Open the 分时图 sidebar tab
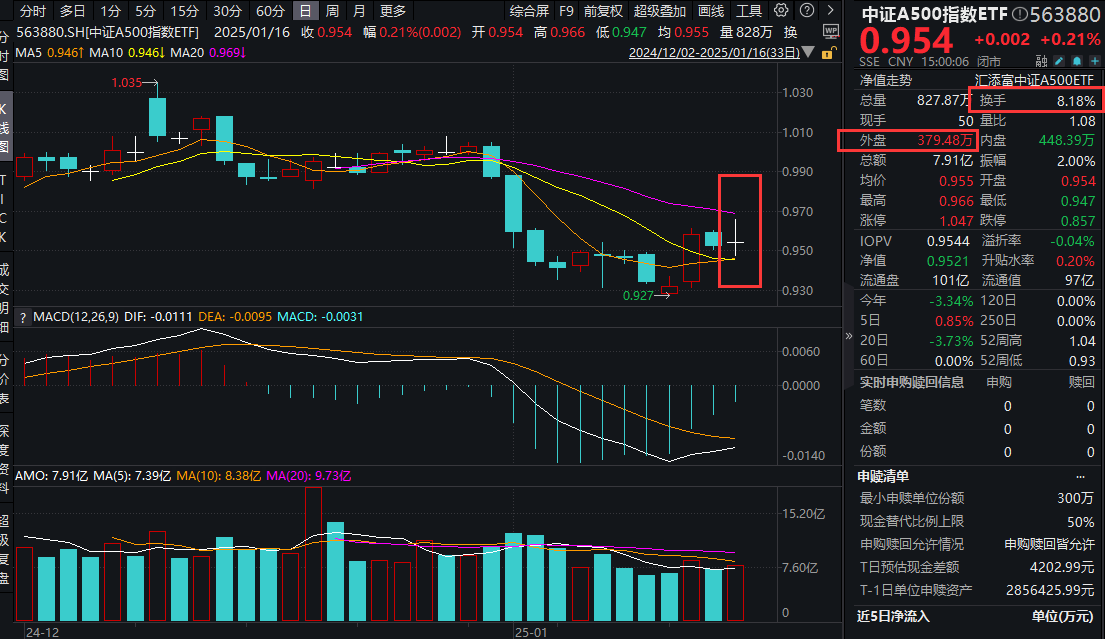Image resolution: width=1105 pixels, height=639 pixels. (x=5, y=57)
